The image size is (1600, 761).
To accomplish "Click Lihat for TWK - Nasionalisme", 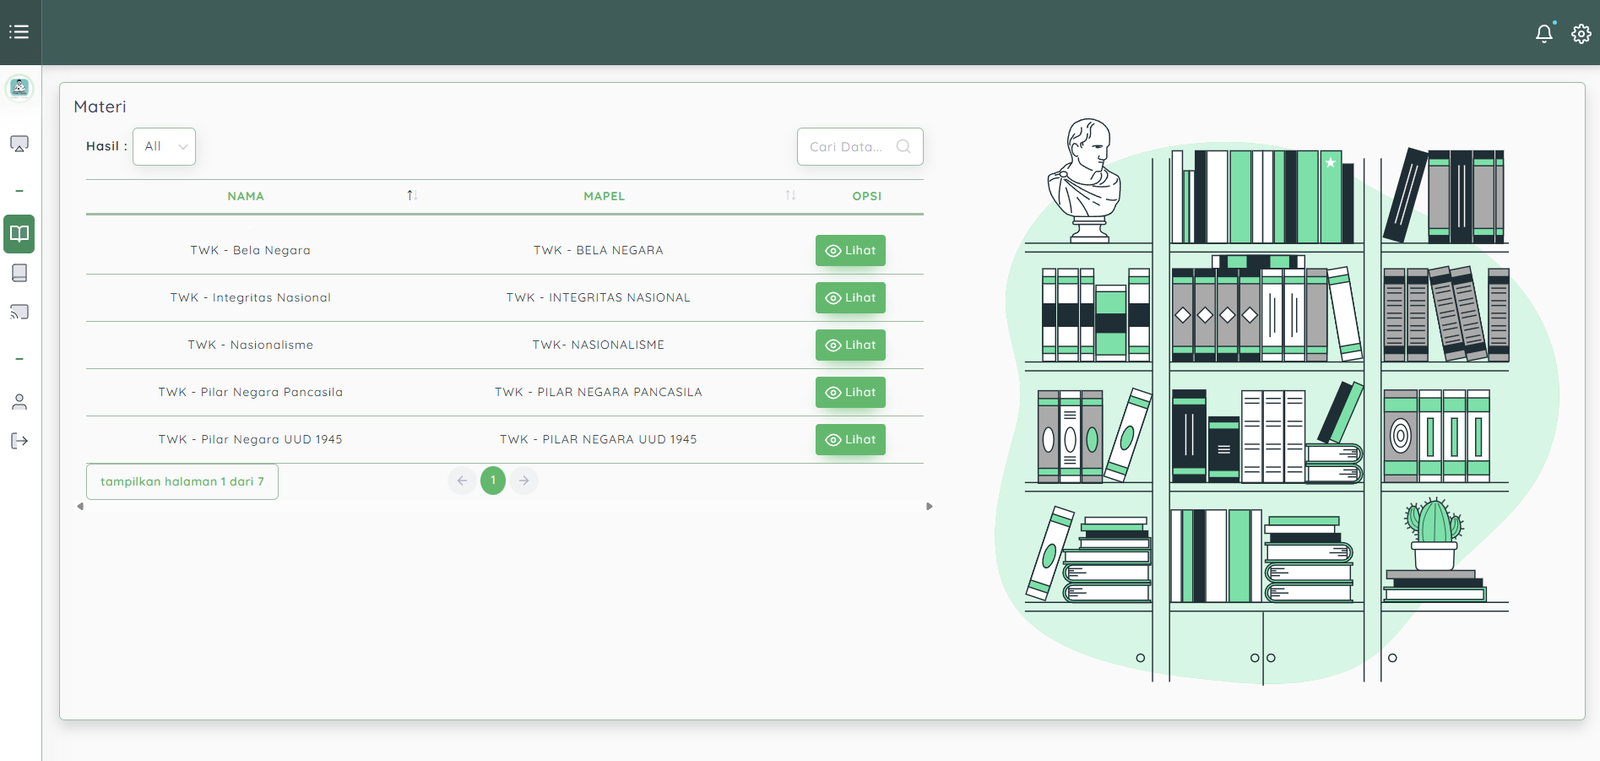I will click(850, 346).
